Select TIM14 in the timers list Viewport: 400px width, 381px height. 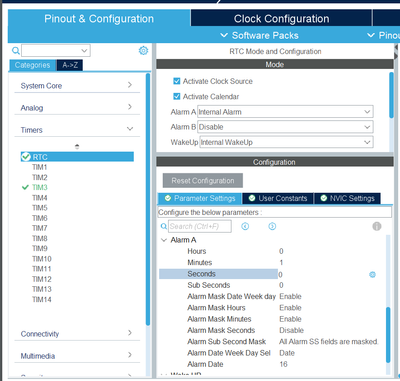42,299
